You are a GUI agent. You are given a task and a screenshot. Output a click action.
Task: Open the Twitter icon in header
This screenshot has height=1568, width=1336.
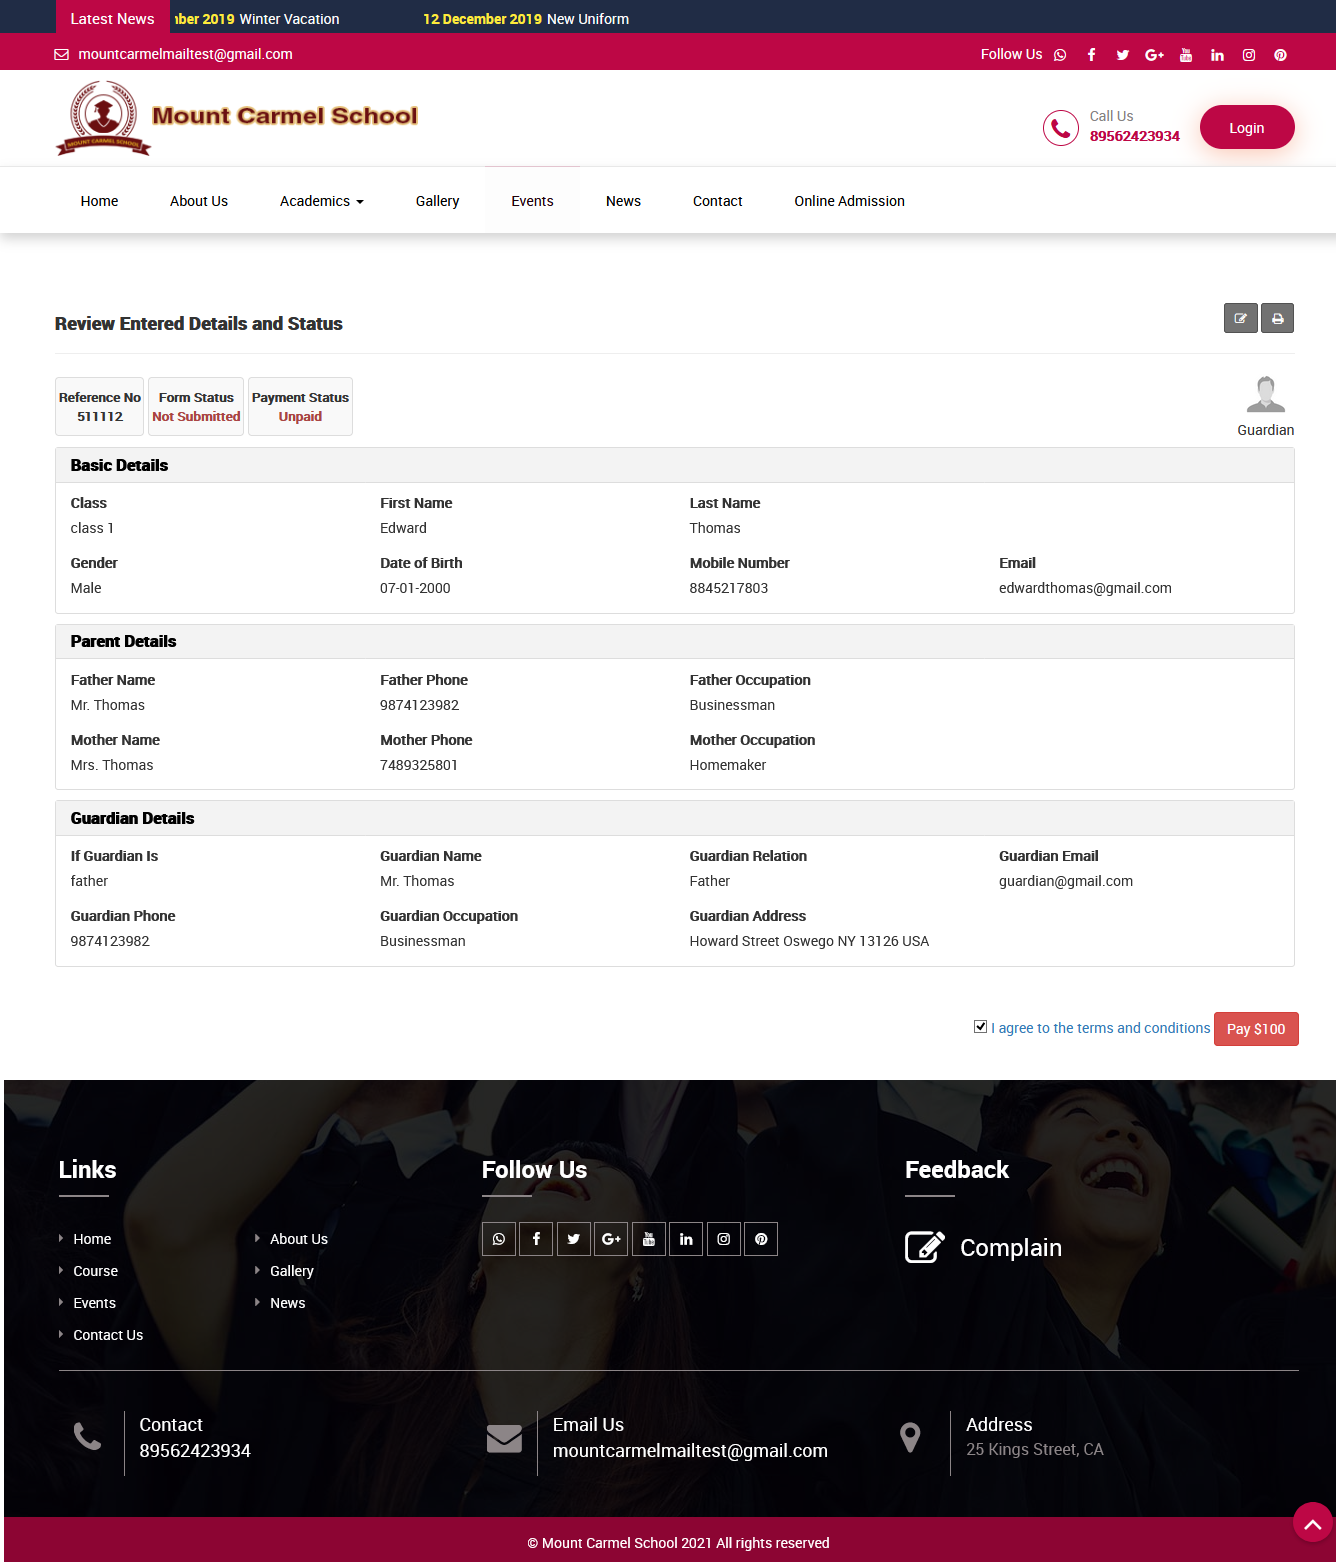pyautogui.click(x=1122, y=55)
